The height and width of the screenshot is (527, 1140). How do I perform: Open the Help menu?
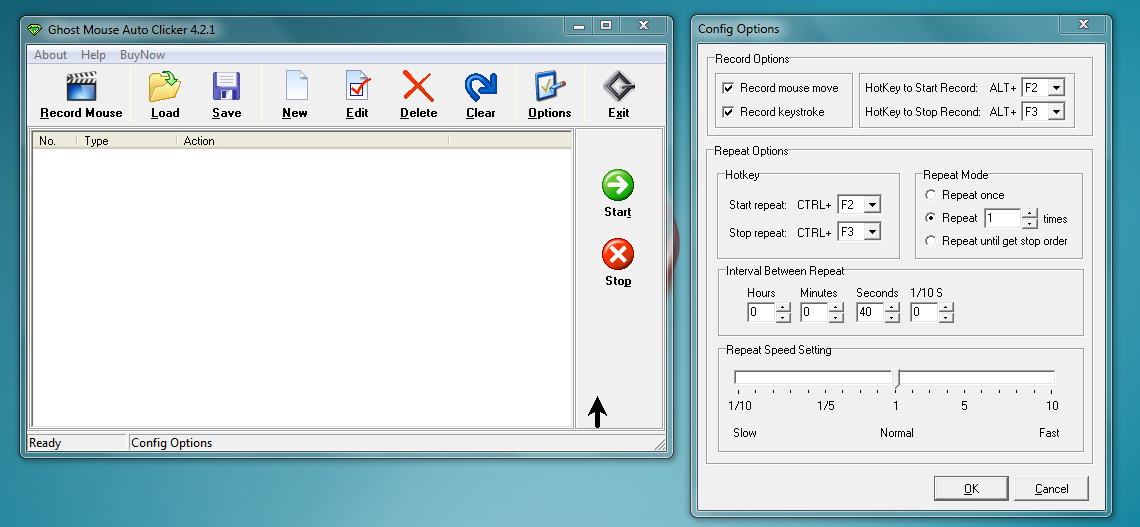tap(93, 55)
